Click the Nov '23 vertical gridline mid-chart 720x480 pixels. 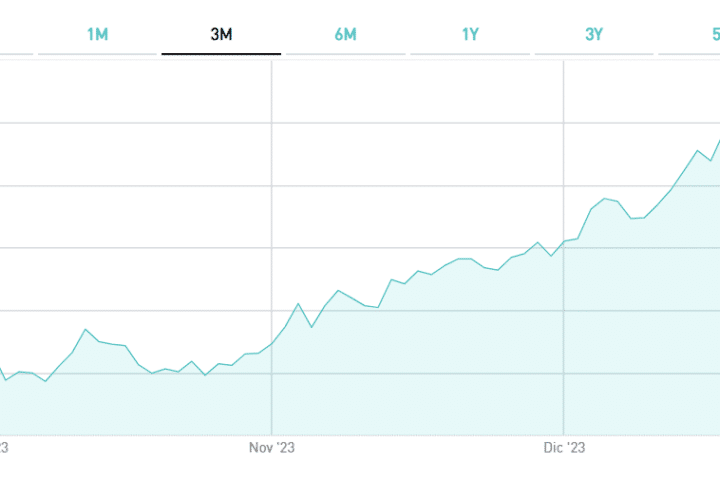click(x=272, y=200)
